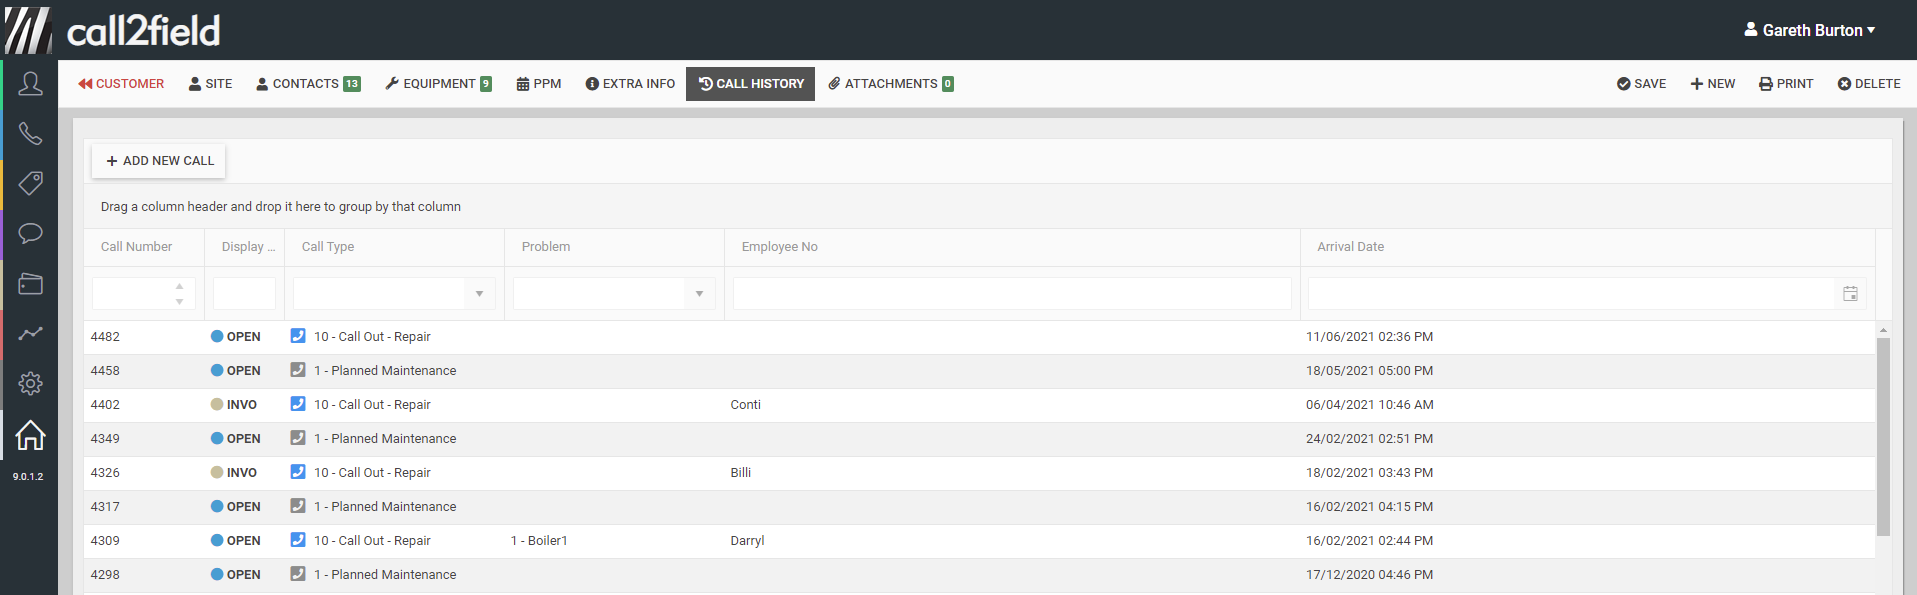Open the Gareth Burton user menu

click(x=1809, y=30)
